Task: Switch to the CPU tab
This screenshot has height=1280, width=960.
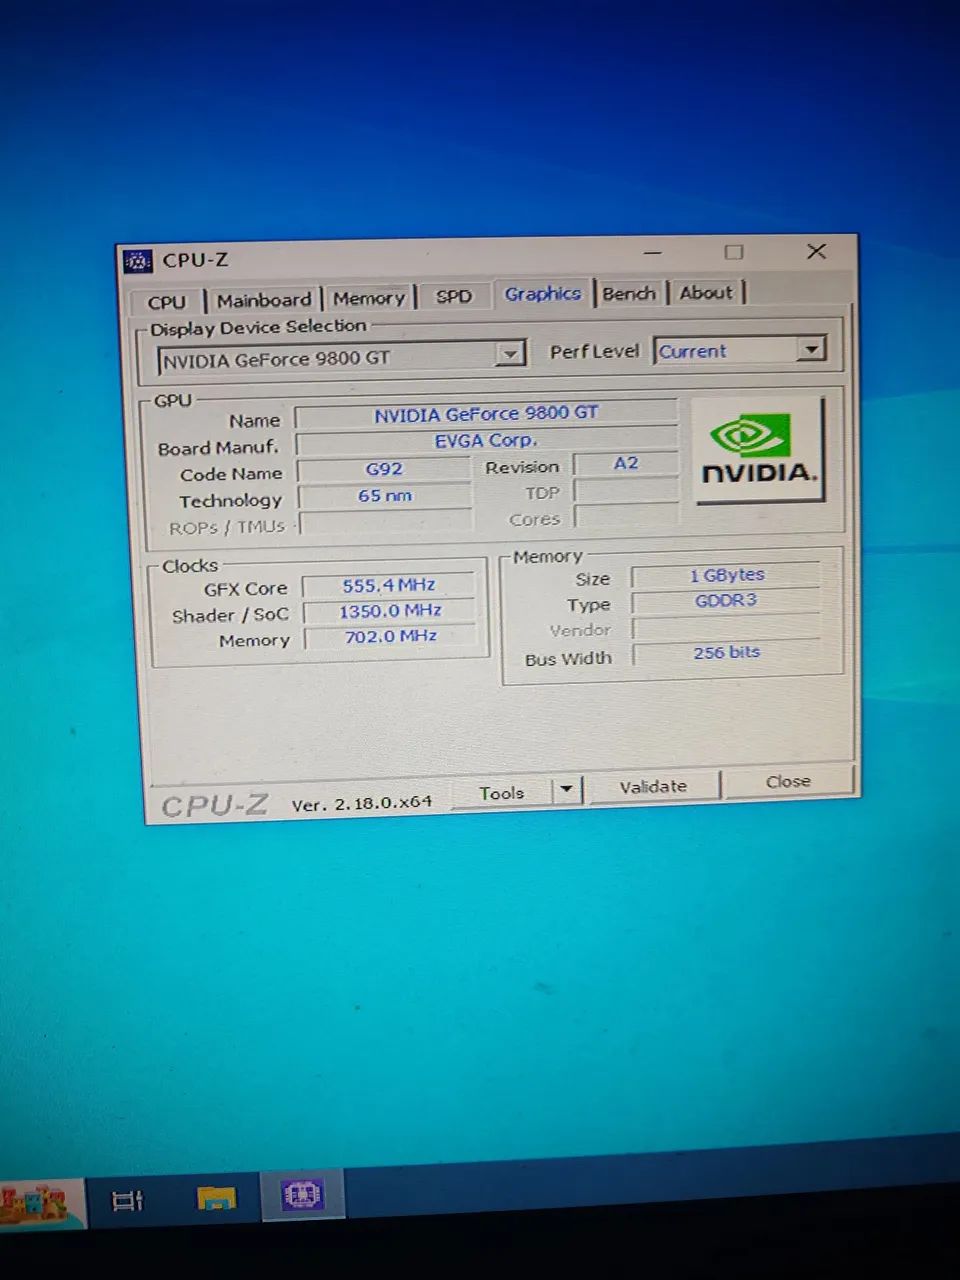Action: click(167, 301)
